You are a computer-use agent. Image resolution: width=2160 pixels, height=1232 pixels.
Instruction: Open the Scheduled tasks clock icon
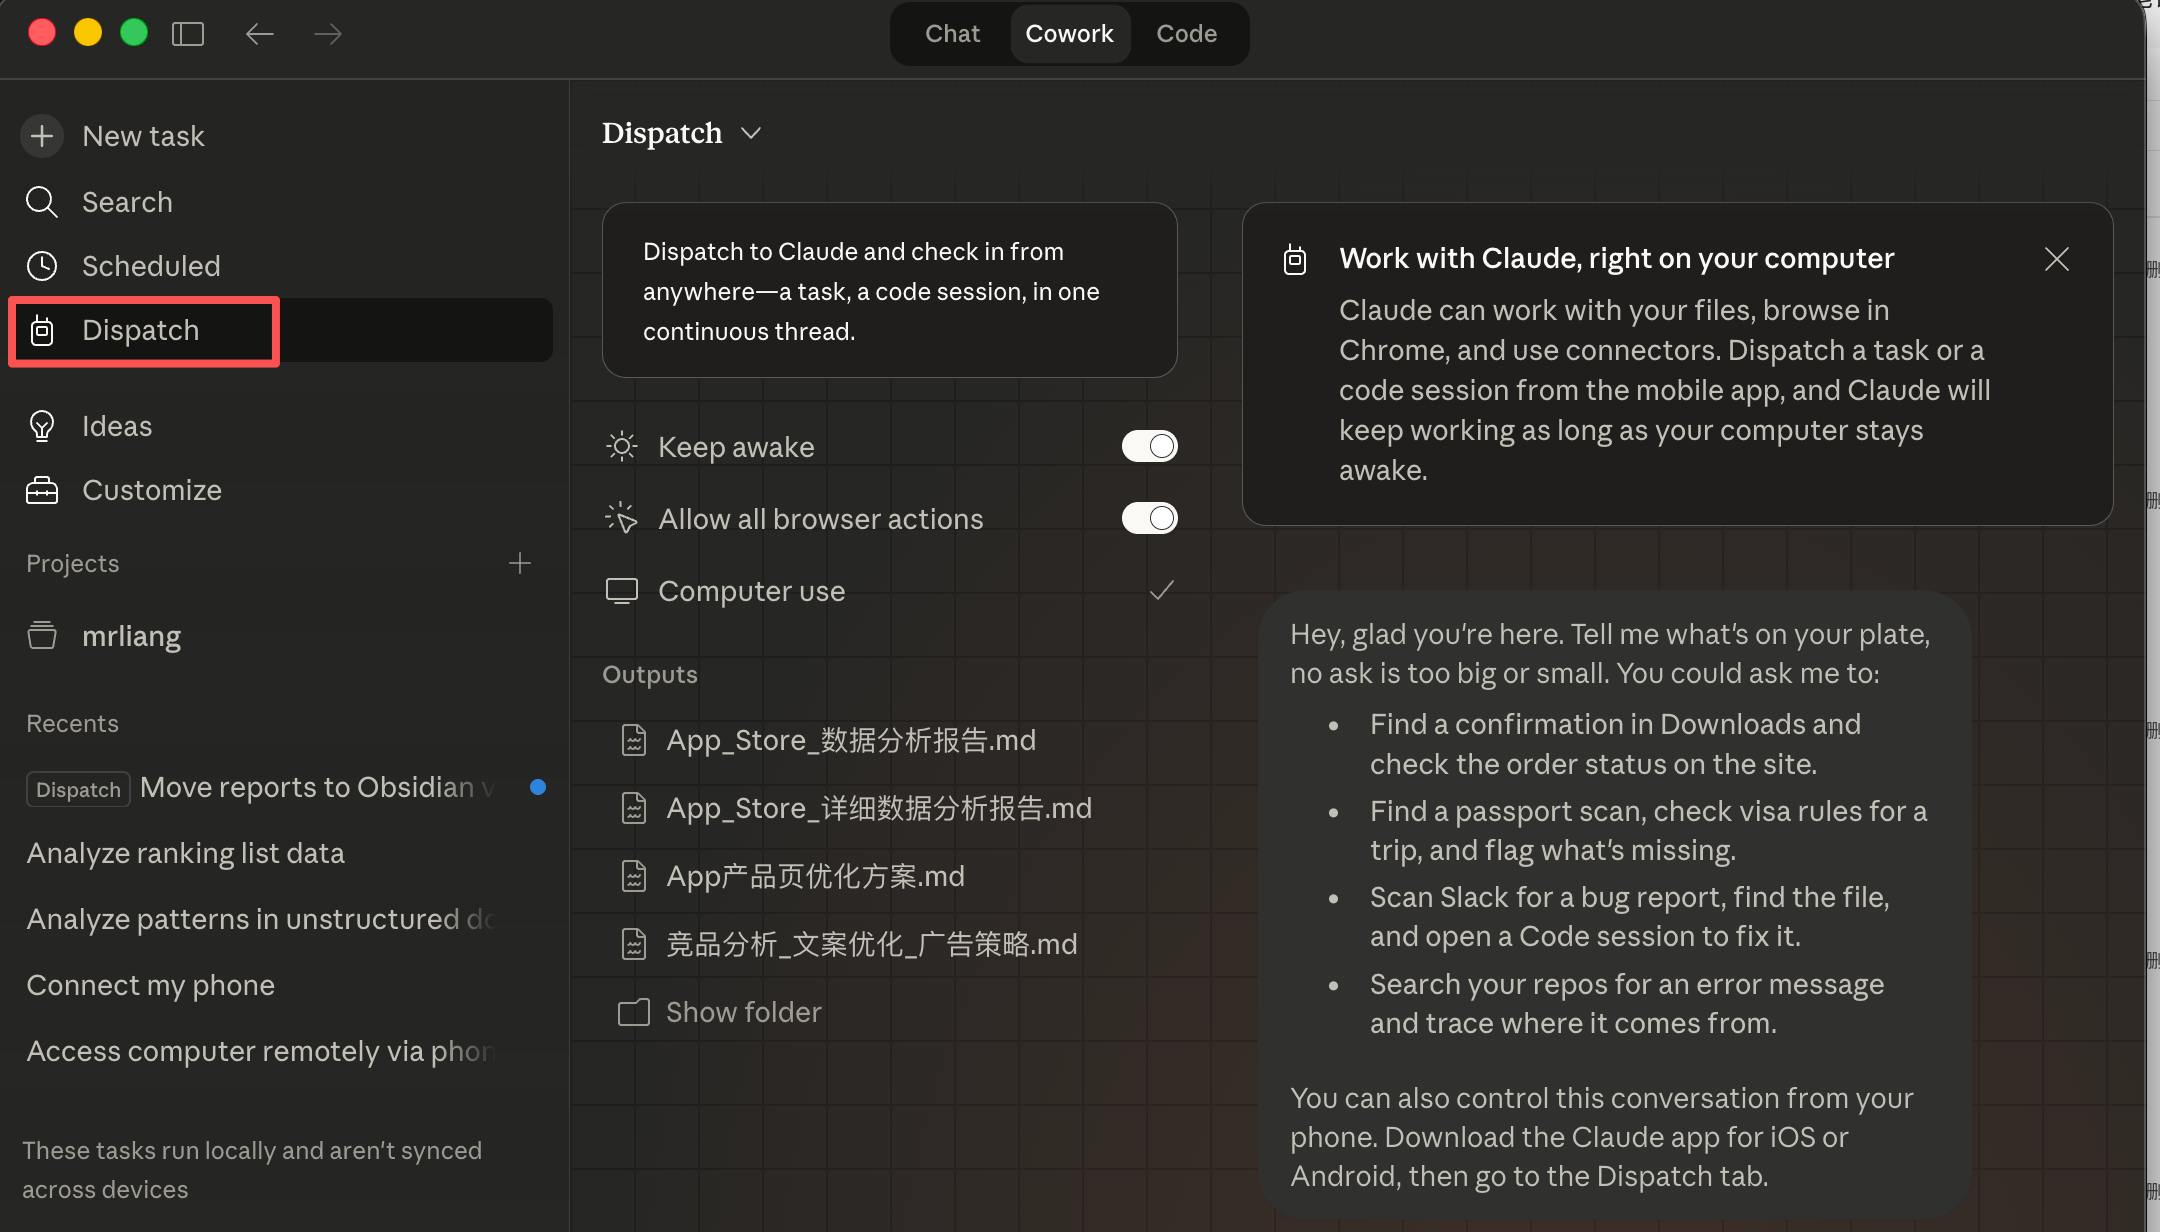pos(42,266)
